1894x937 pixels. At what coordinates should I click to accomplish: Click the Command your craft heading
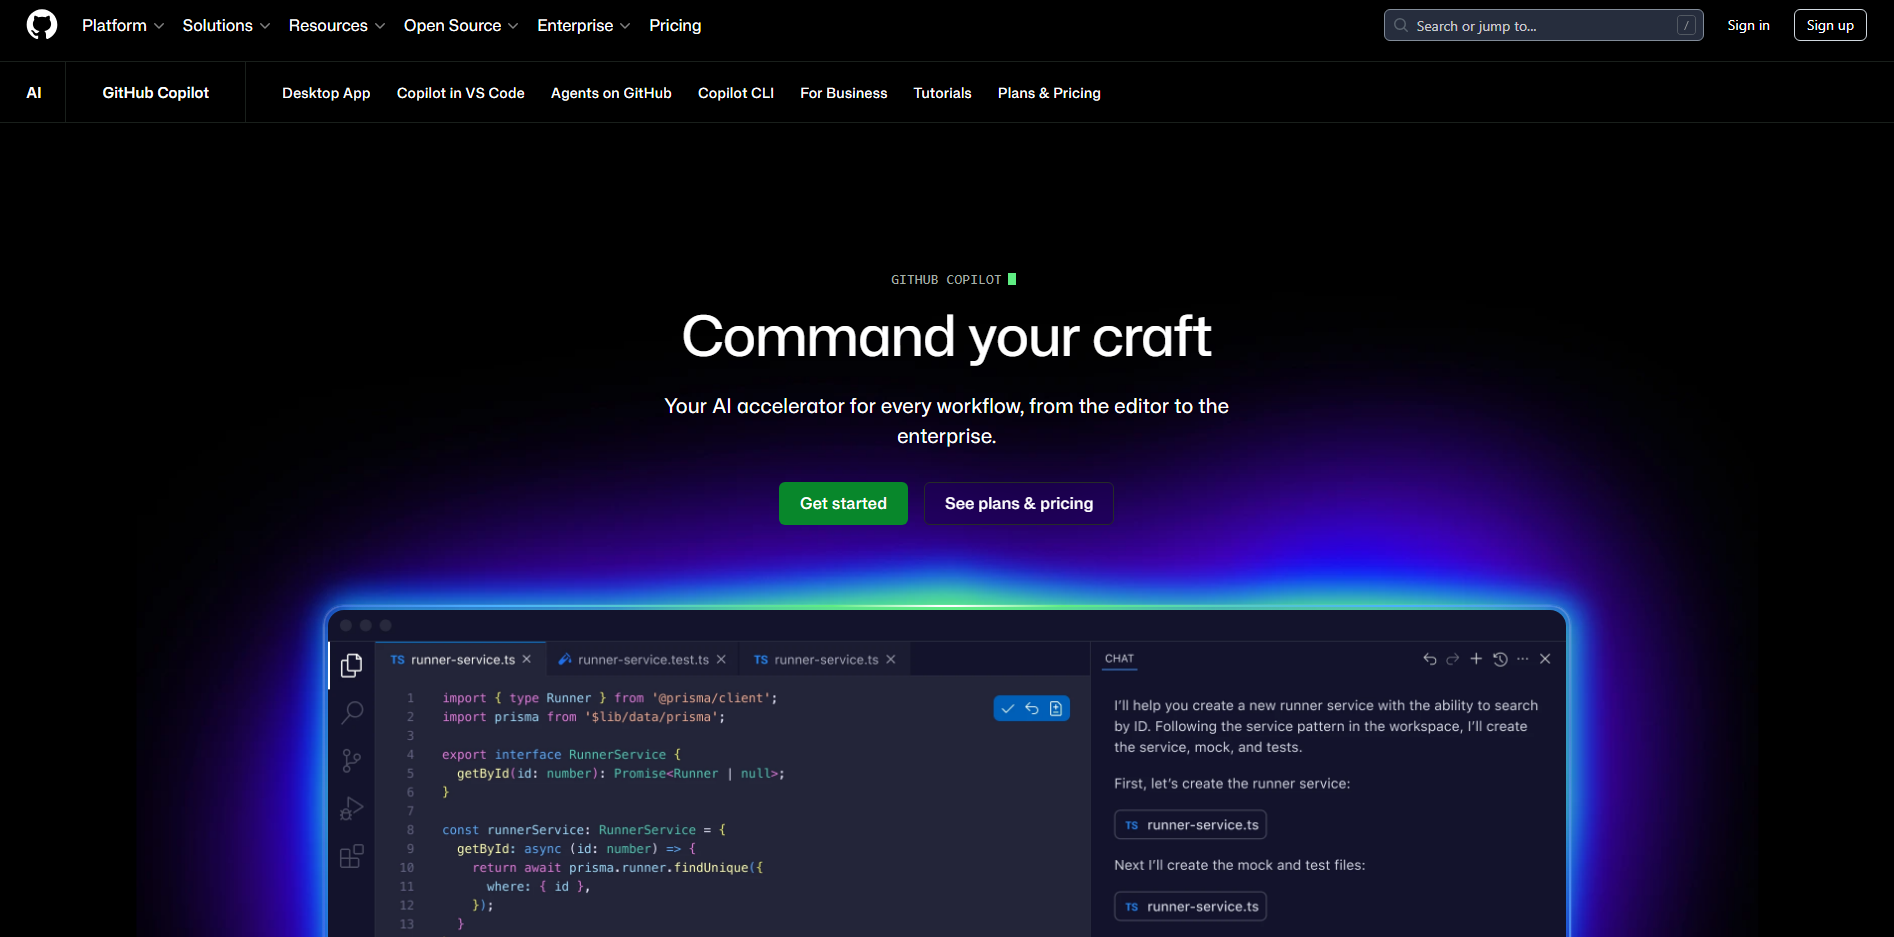coord(946,337)
